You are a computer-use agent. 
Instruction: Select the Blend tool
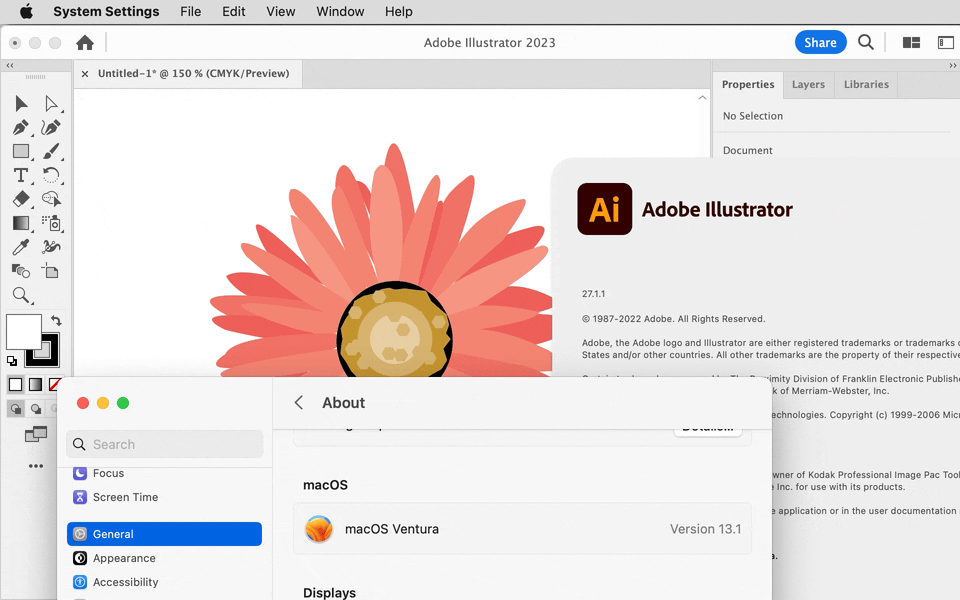(x=21, y=271)
